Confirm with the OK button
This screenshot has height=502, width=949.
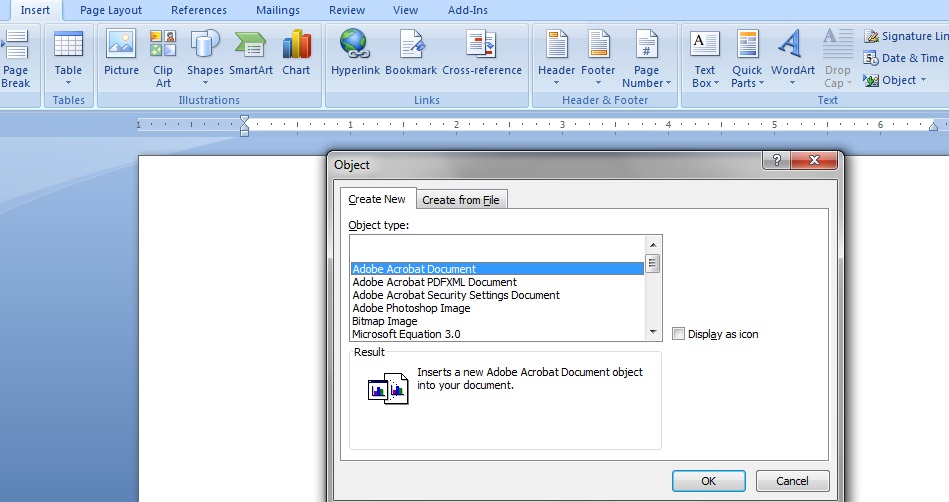pyautogui.click(x=708, y=481)
